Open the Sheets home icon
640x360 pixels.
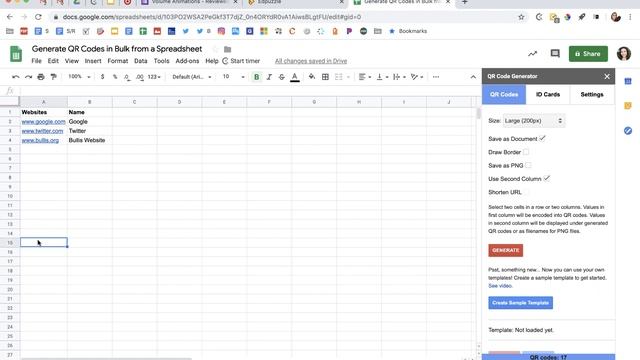coord(16,54)
